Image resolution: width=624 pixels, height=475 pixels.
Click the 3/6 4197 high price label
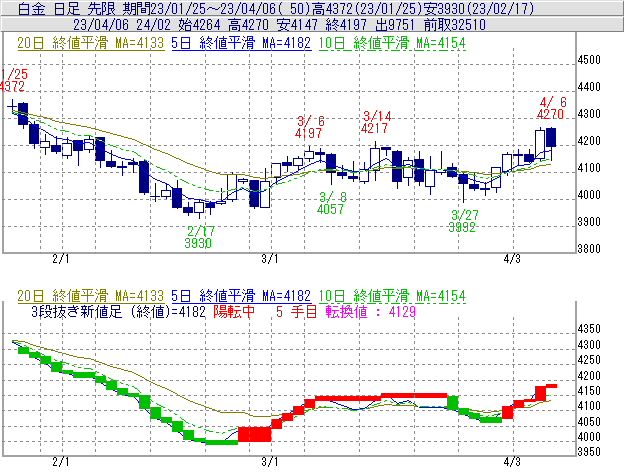309,127
